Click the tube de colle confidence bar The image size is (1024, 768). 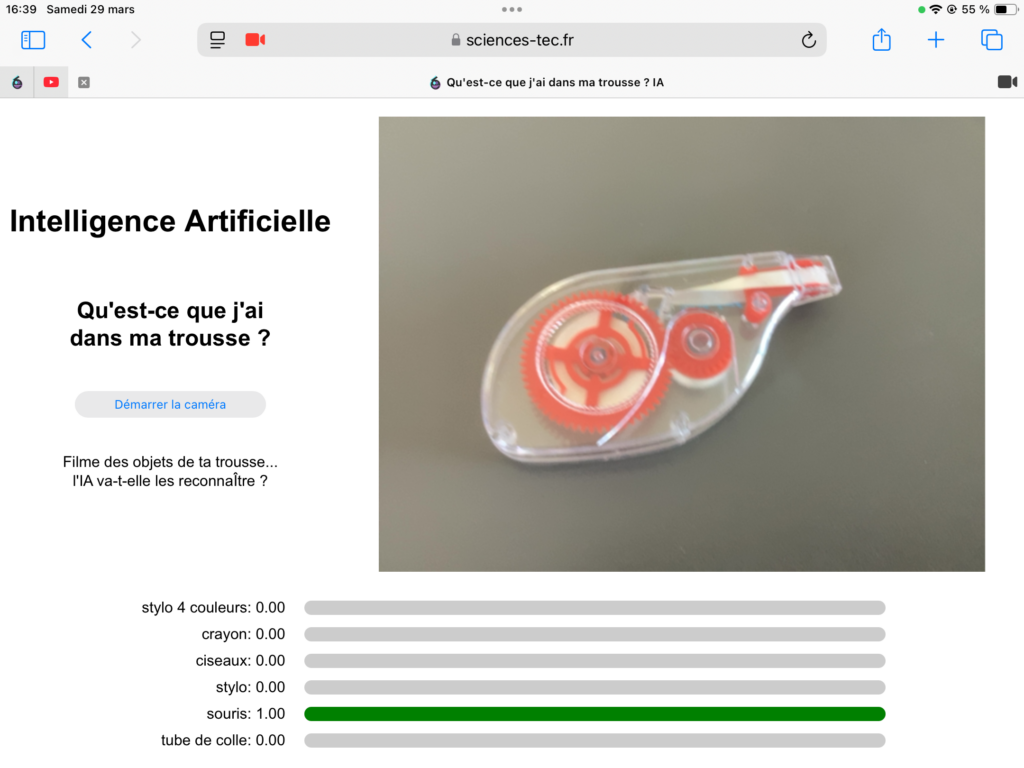pyautogui.click(x=595, y=741)
